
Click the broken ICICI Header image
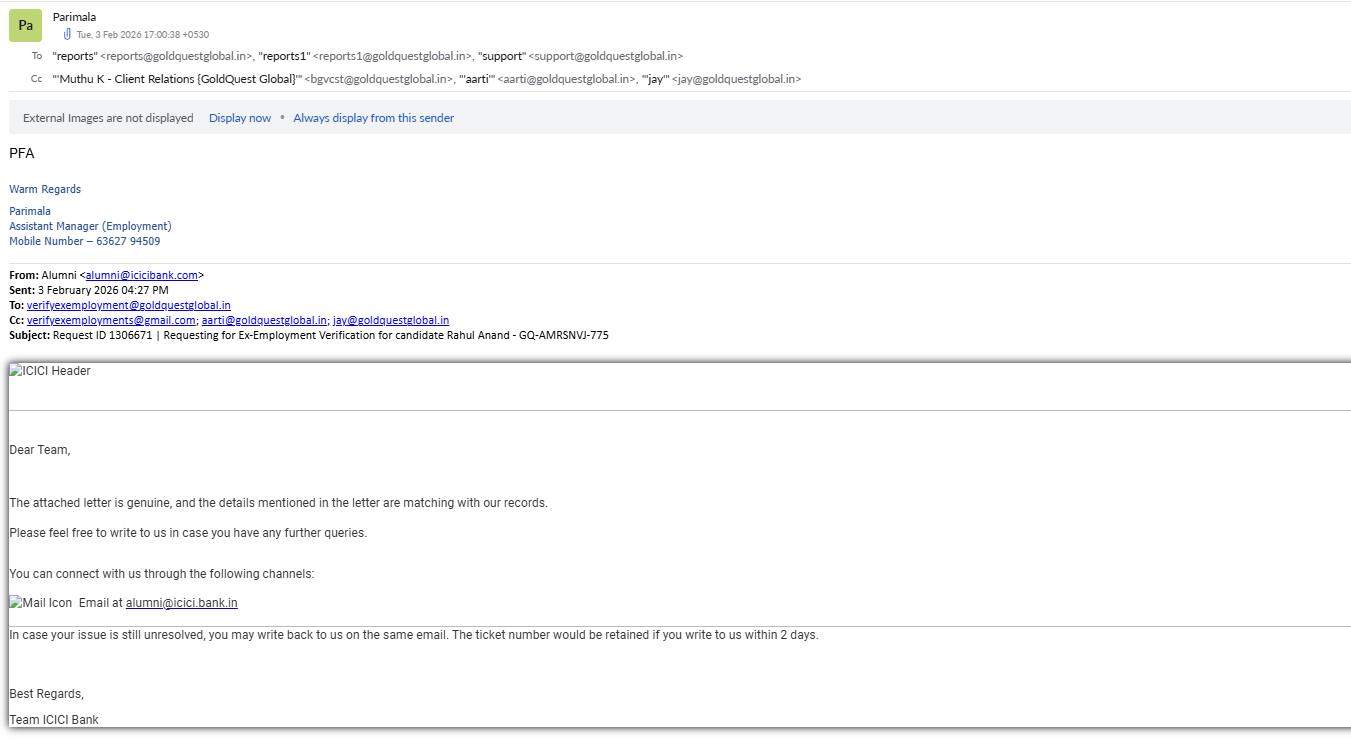point(50,371)
